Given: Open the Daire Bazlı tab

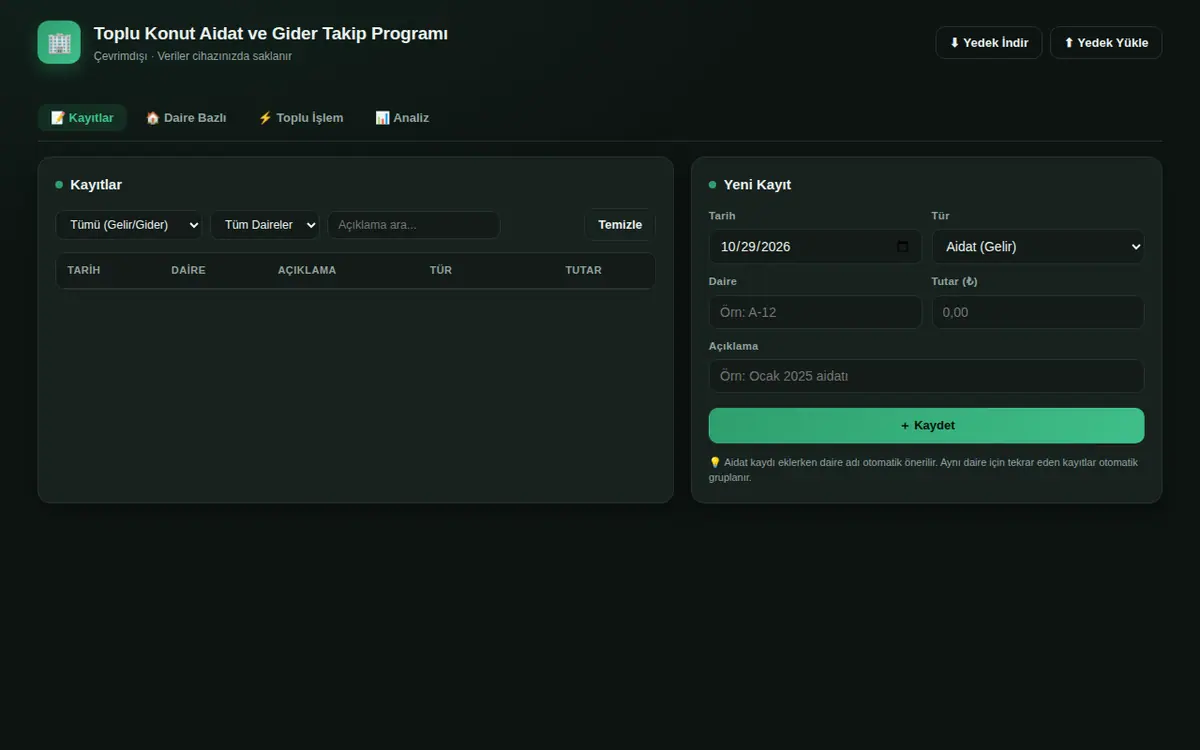Looking at the screenshot, I should point(186,118).
